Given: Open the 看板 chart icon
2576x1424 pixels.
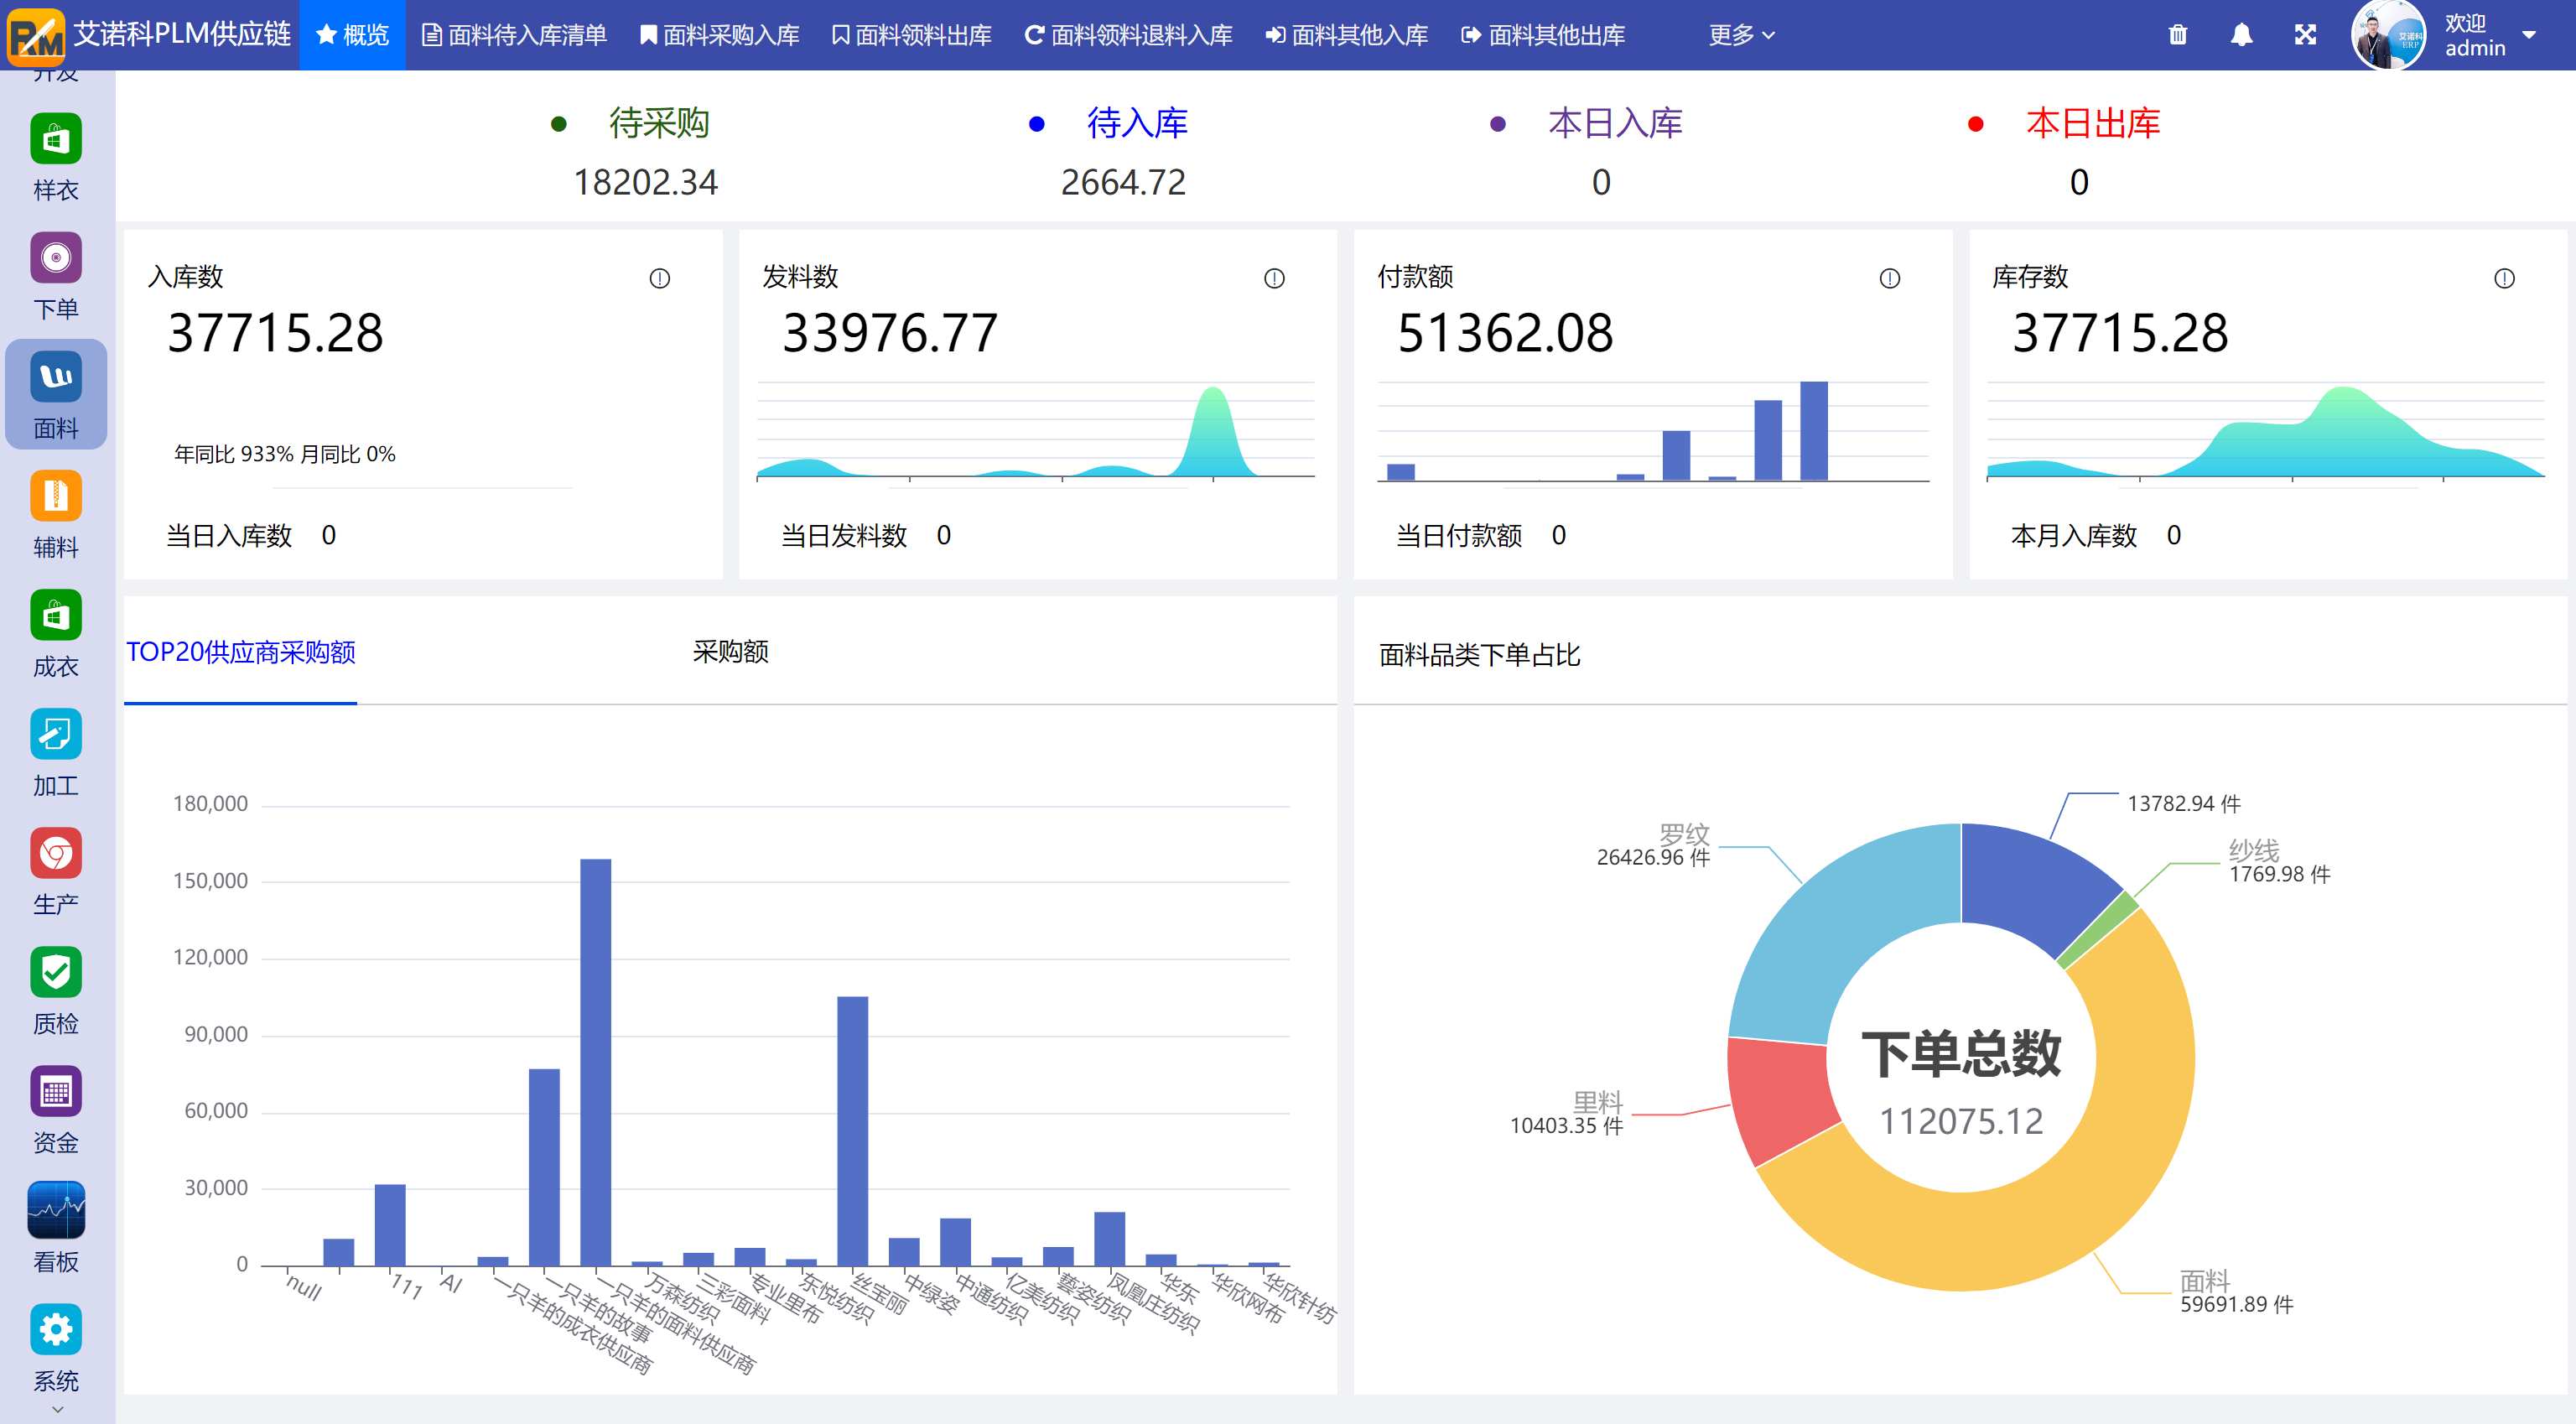Looking at the screenshot, I should pyautogui.click(x=55, y=1211).
